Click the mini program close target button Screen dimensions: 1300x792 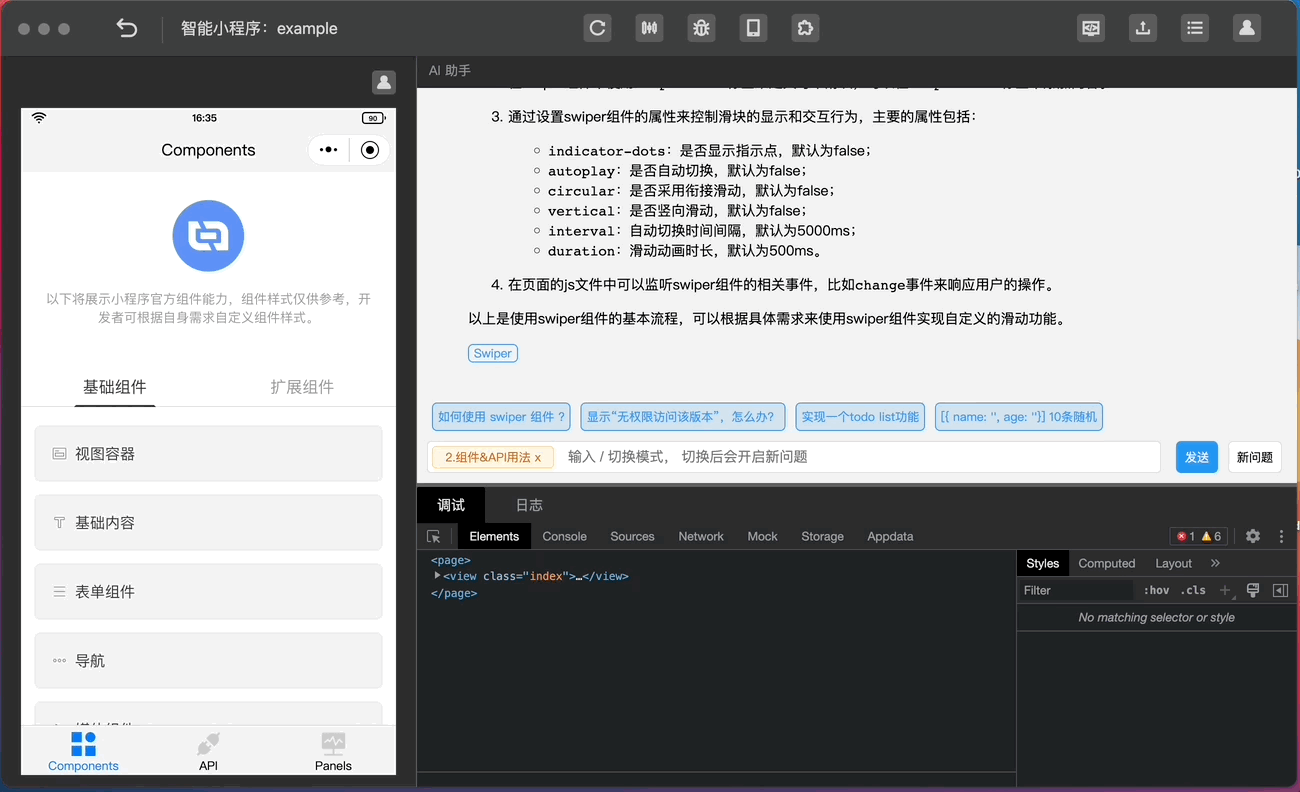coord(370,150)
